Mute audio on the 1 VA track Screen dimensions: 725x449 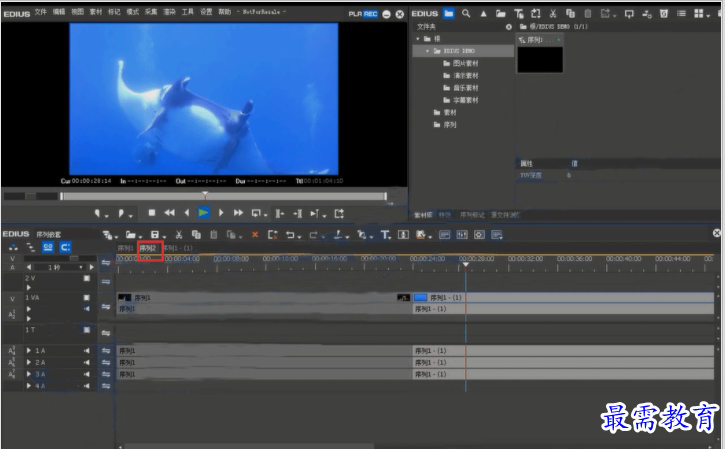tap(86, 308)
